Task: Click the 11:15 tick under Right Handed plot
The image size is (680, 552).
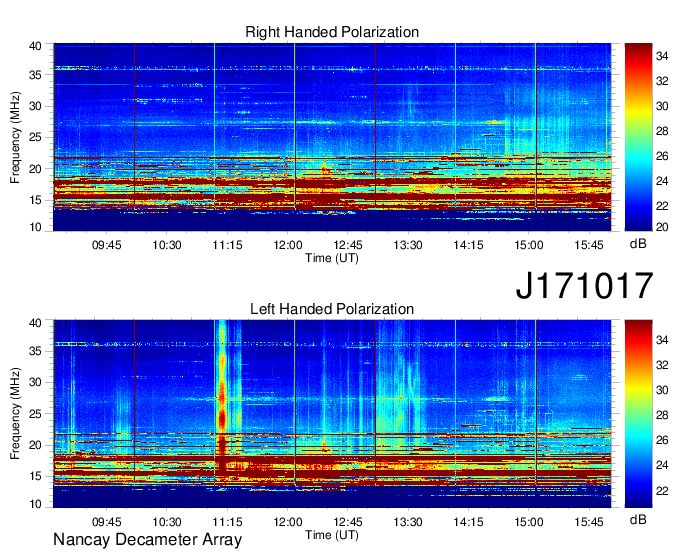Action: pos(227,245)
